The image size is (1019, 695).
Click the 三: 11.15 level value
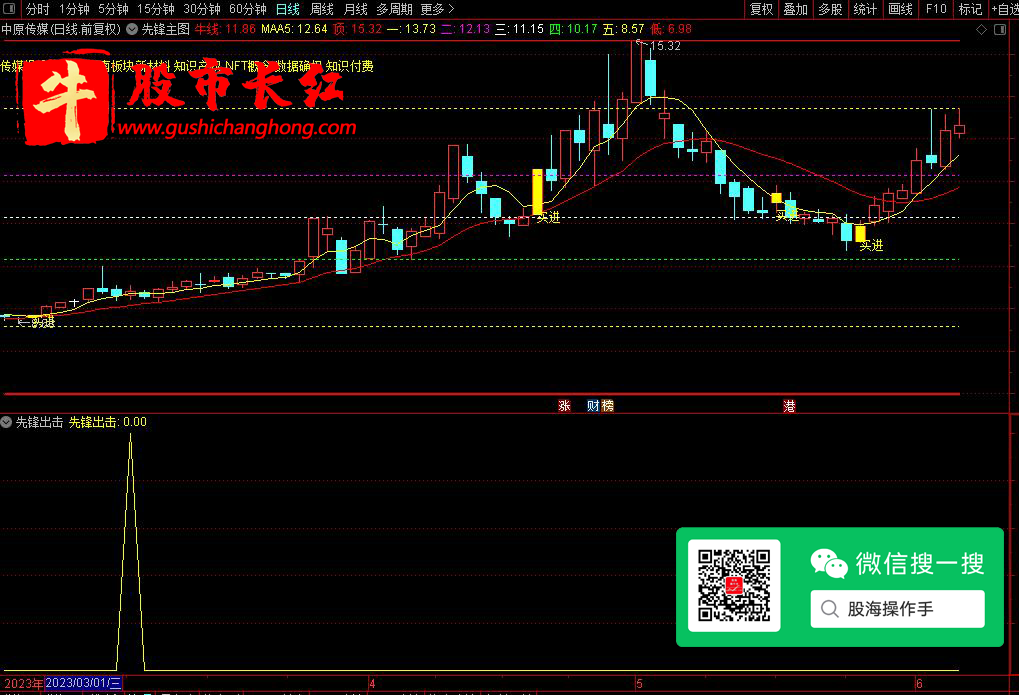pyautogui.click(x=519, y=29)
